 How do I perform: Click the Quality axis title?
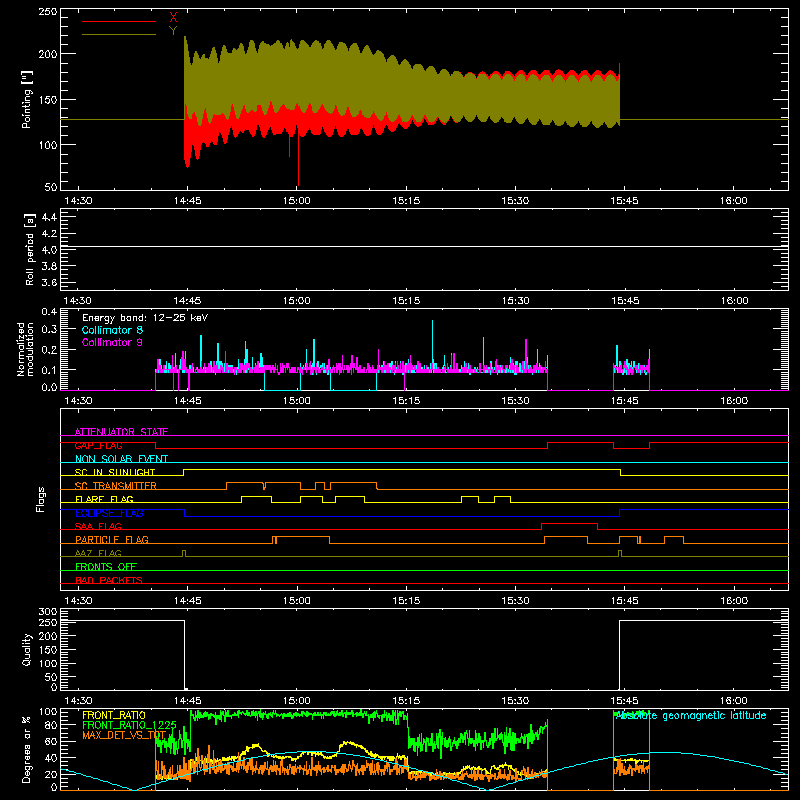coord(27,649)
